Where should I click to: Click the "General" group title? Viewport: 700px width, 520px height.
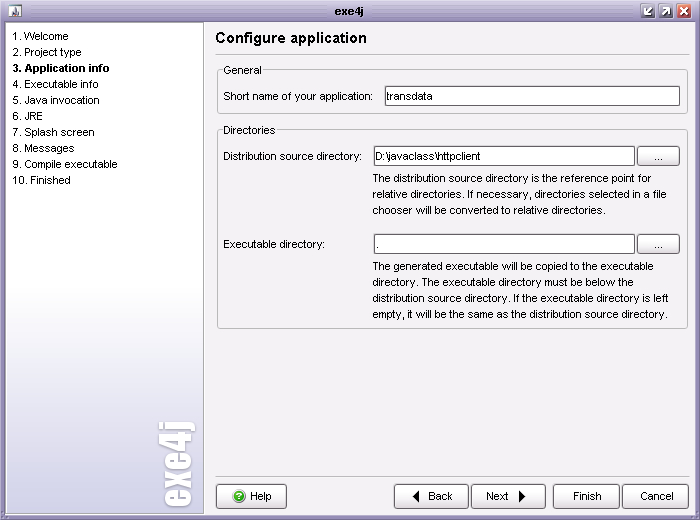(x=242, y=70)
